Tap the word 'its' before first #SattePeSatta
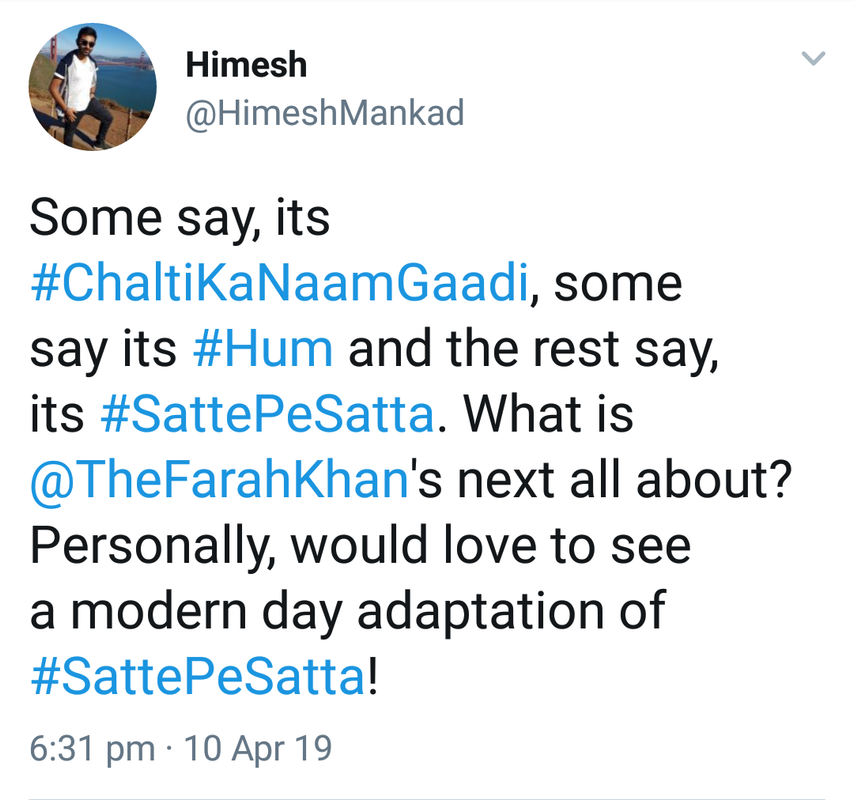Viewport: 854px width, 800px height. (x=57, y=415)
